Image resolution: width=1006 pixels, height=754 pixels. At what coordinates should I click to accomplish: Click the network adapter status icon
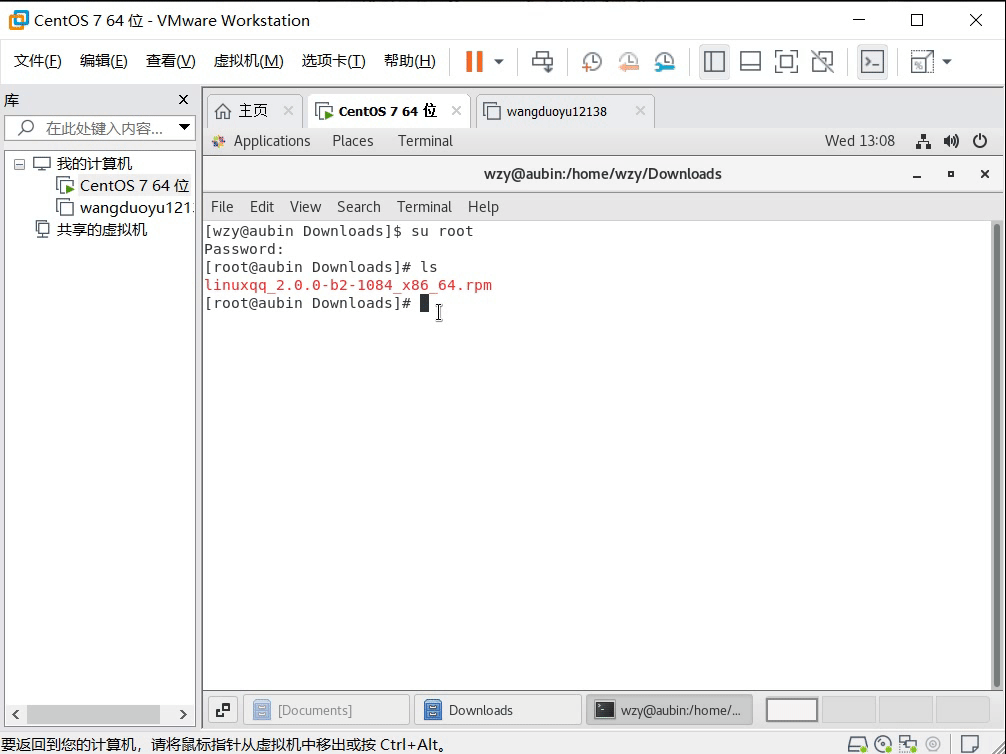[908, 745]
